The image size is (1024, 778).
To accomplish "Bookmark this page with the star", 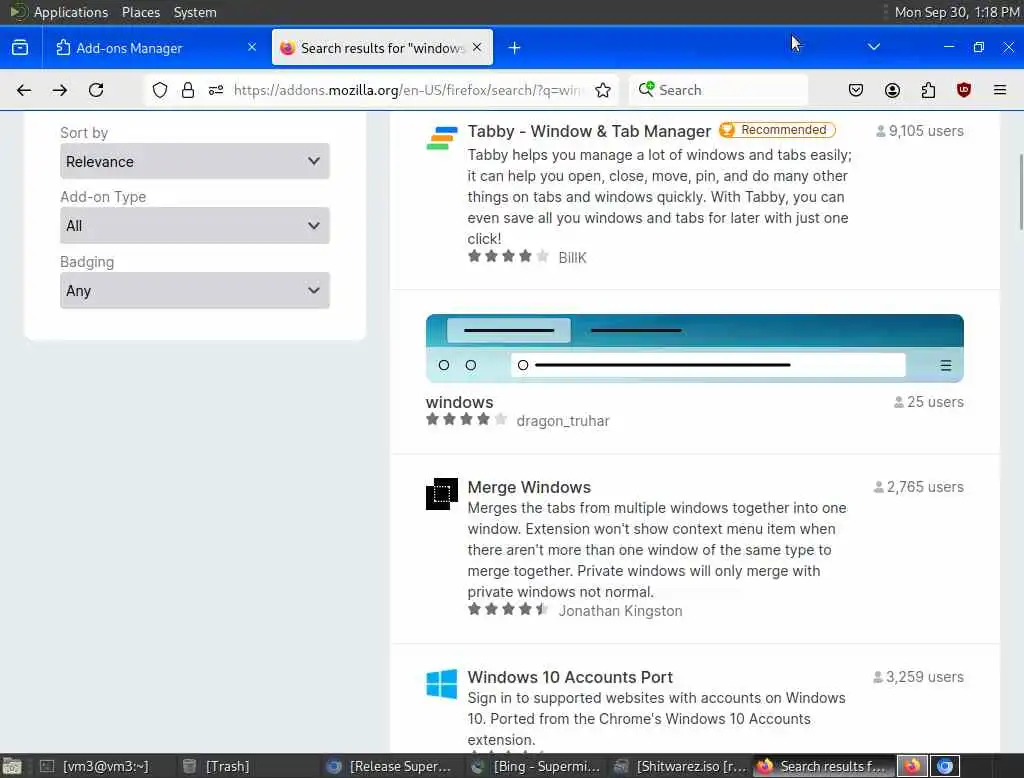I will pyautogui.click(x=603, y=90).
